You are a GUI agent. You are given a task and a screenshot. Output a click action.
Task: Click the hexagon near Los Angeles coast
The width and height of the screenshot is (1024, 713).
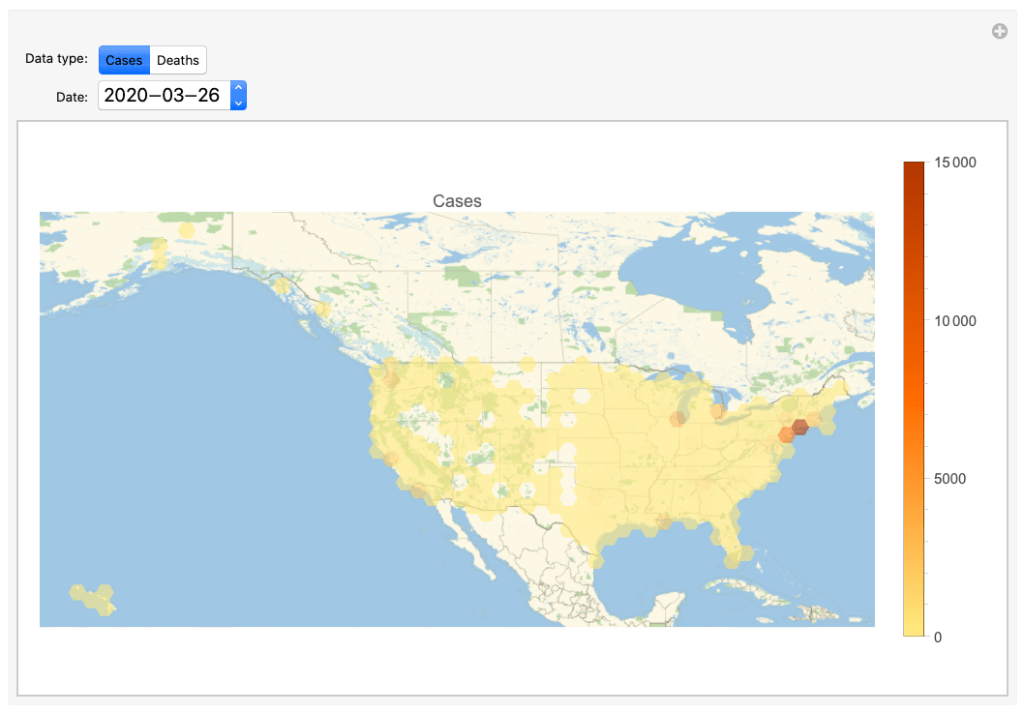[389, 459]
